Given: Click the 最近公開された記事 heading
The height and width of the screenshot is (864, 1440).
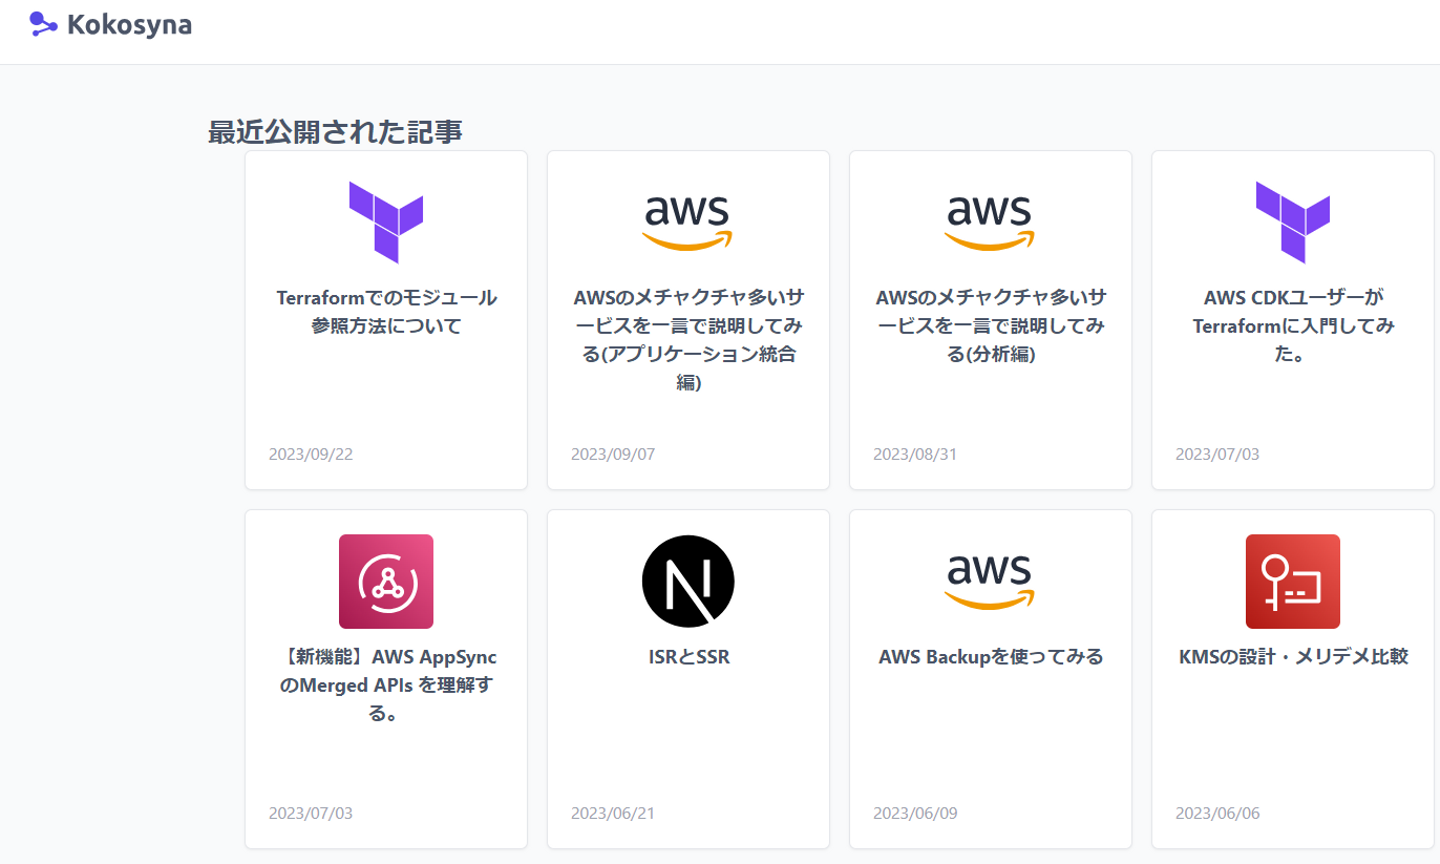Looking at the screenshot, I should click(x=335, y=132).
